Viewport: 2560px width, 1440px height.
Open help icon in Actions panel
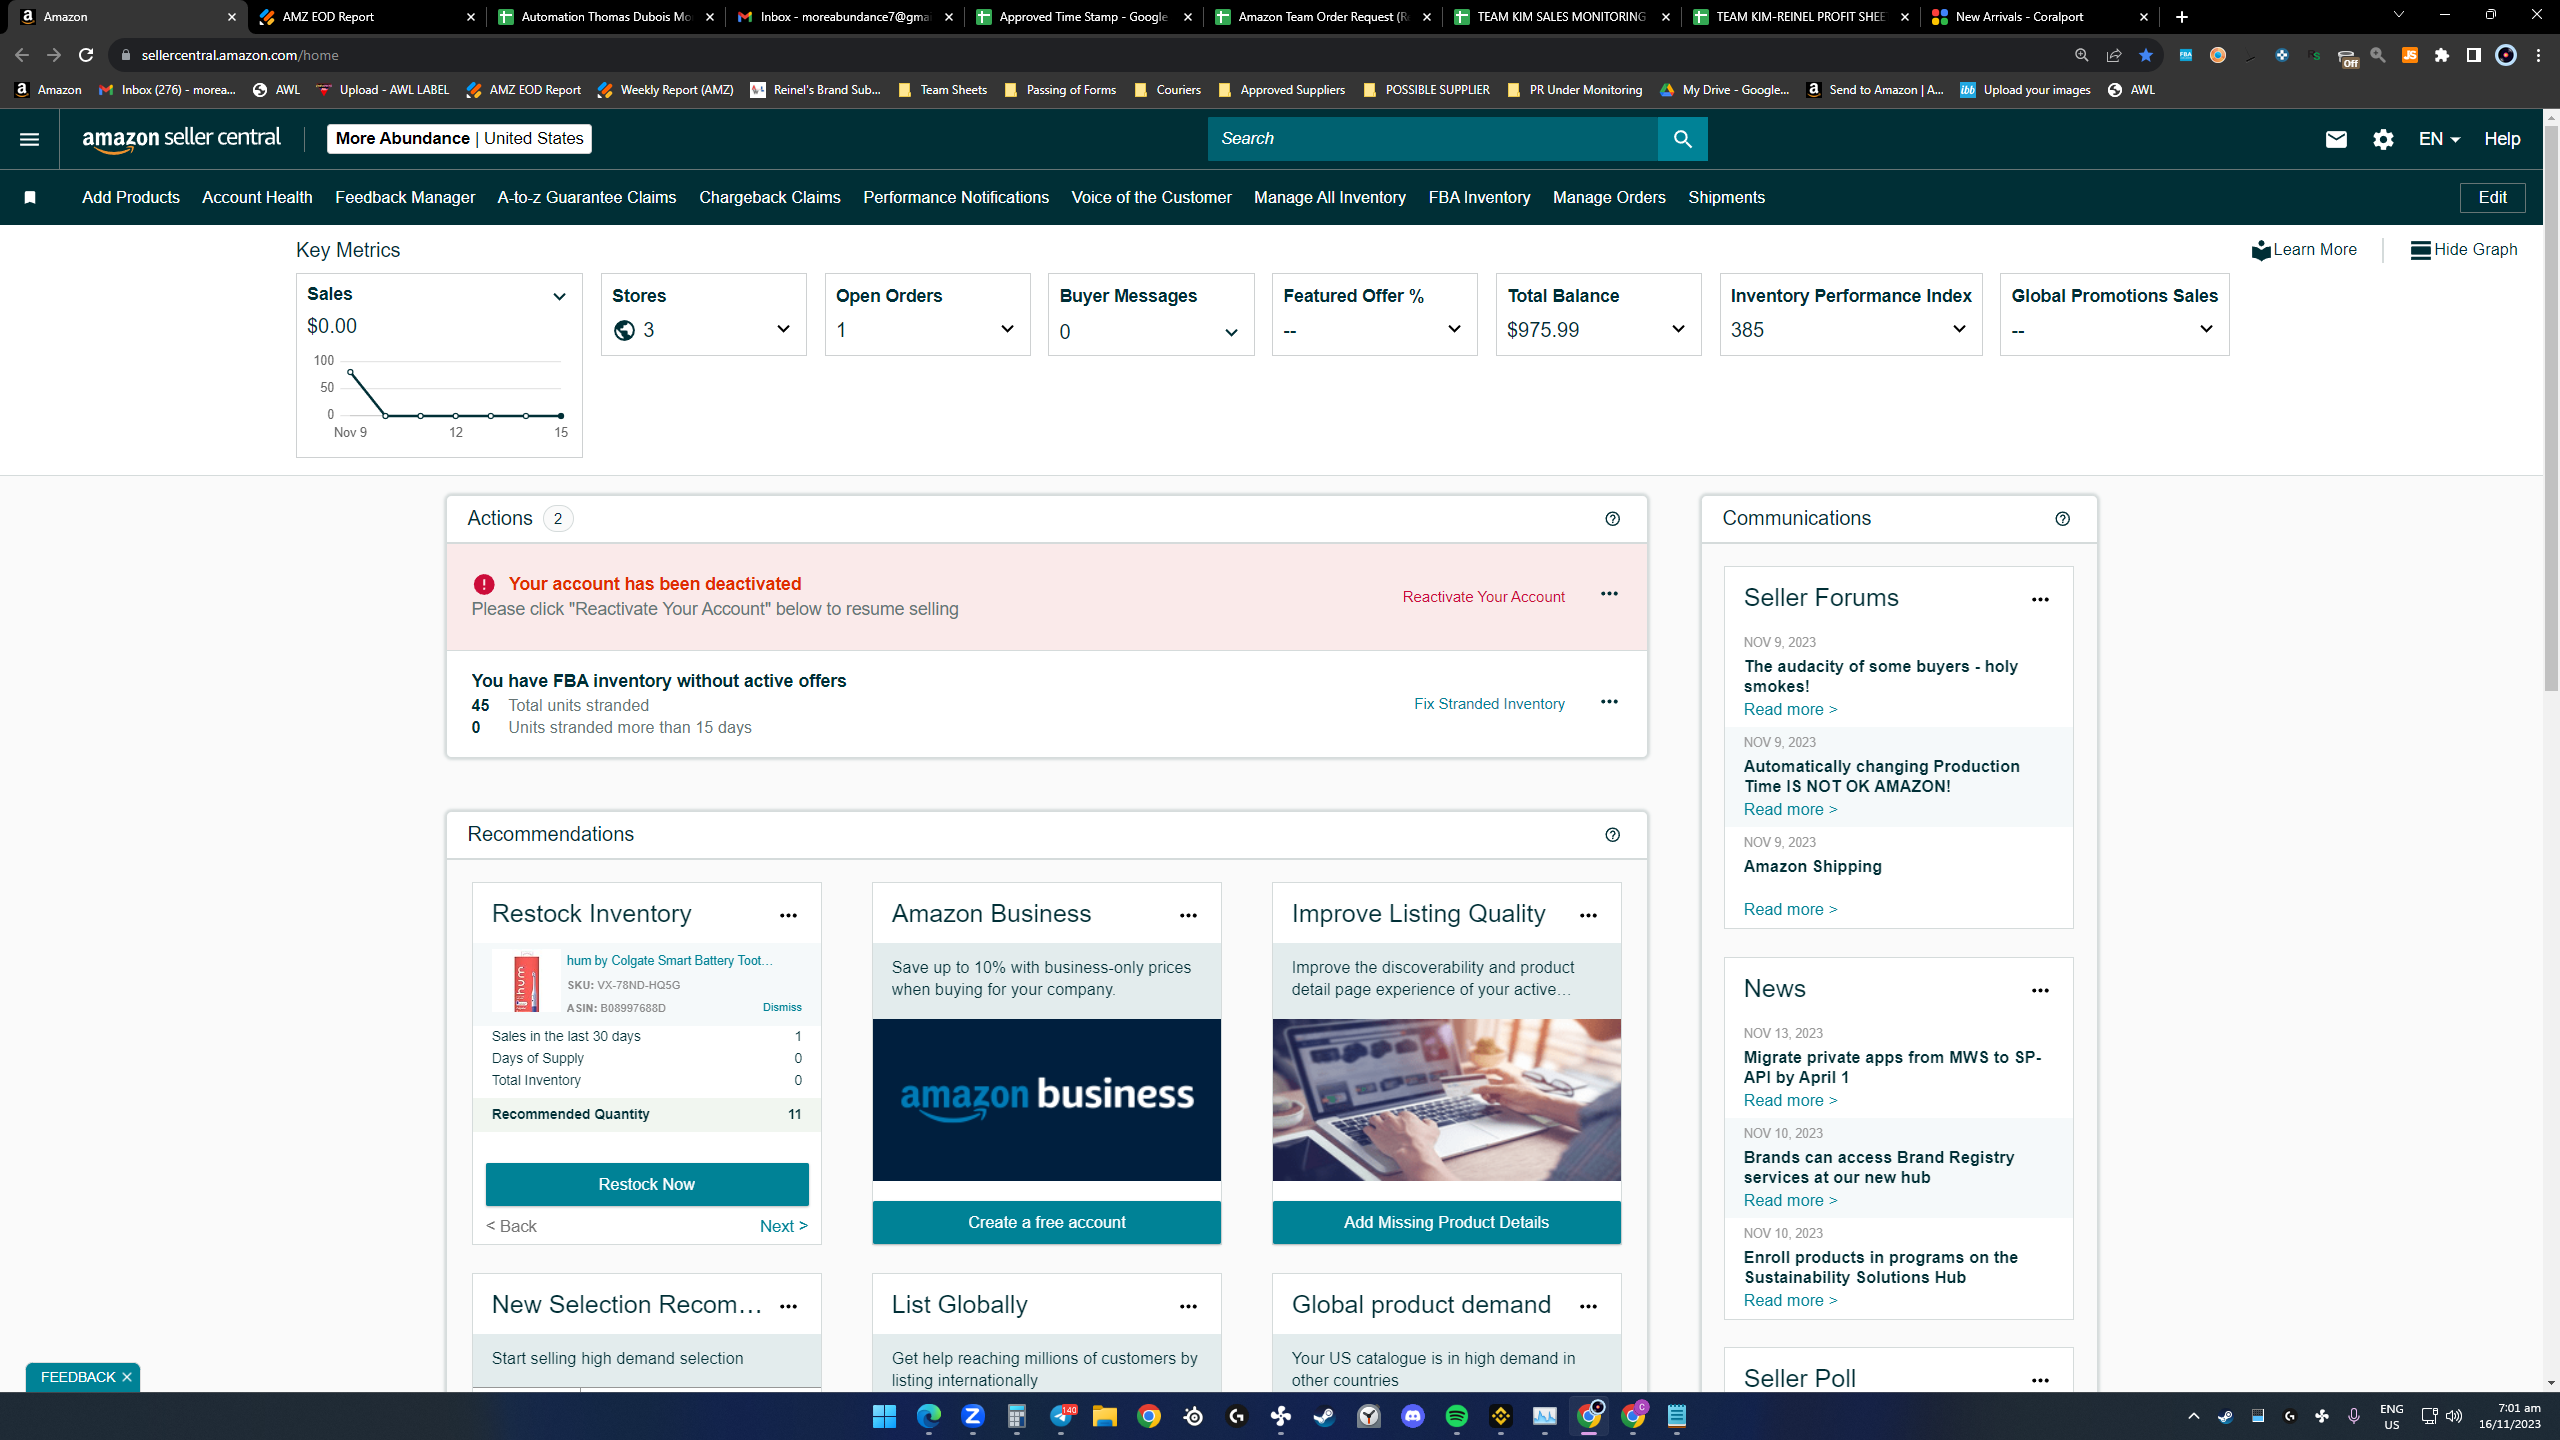coord(1612,519)
